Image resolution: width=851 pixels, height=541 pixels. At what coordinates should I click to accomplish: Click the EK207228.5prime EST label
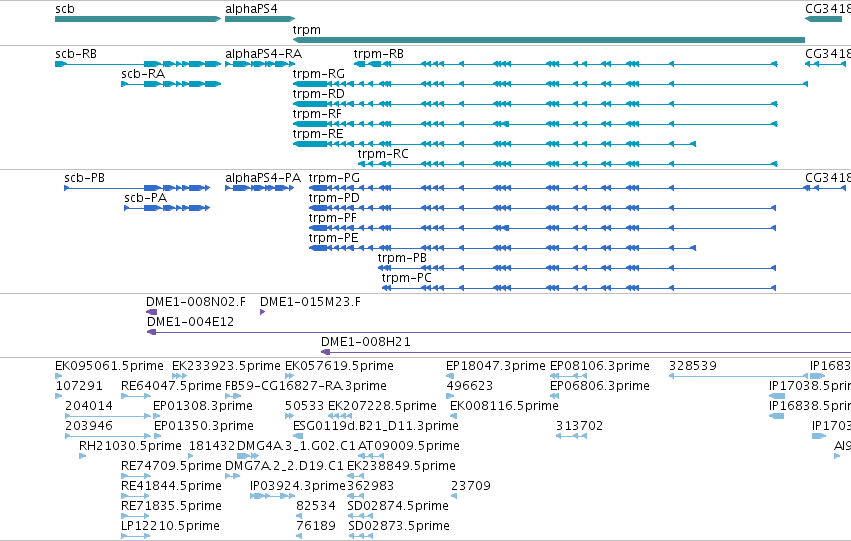pyautogui.click(x=382, y=406)
